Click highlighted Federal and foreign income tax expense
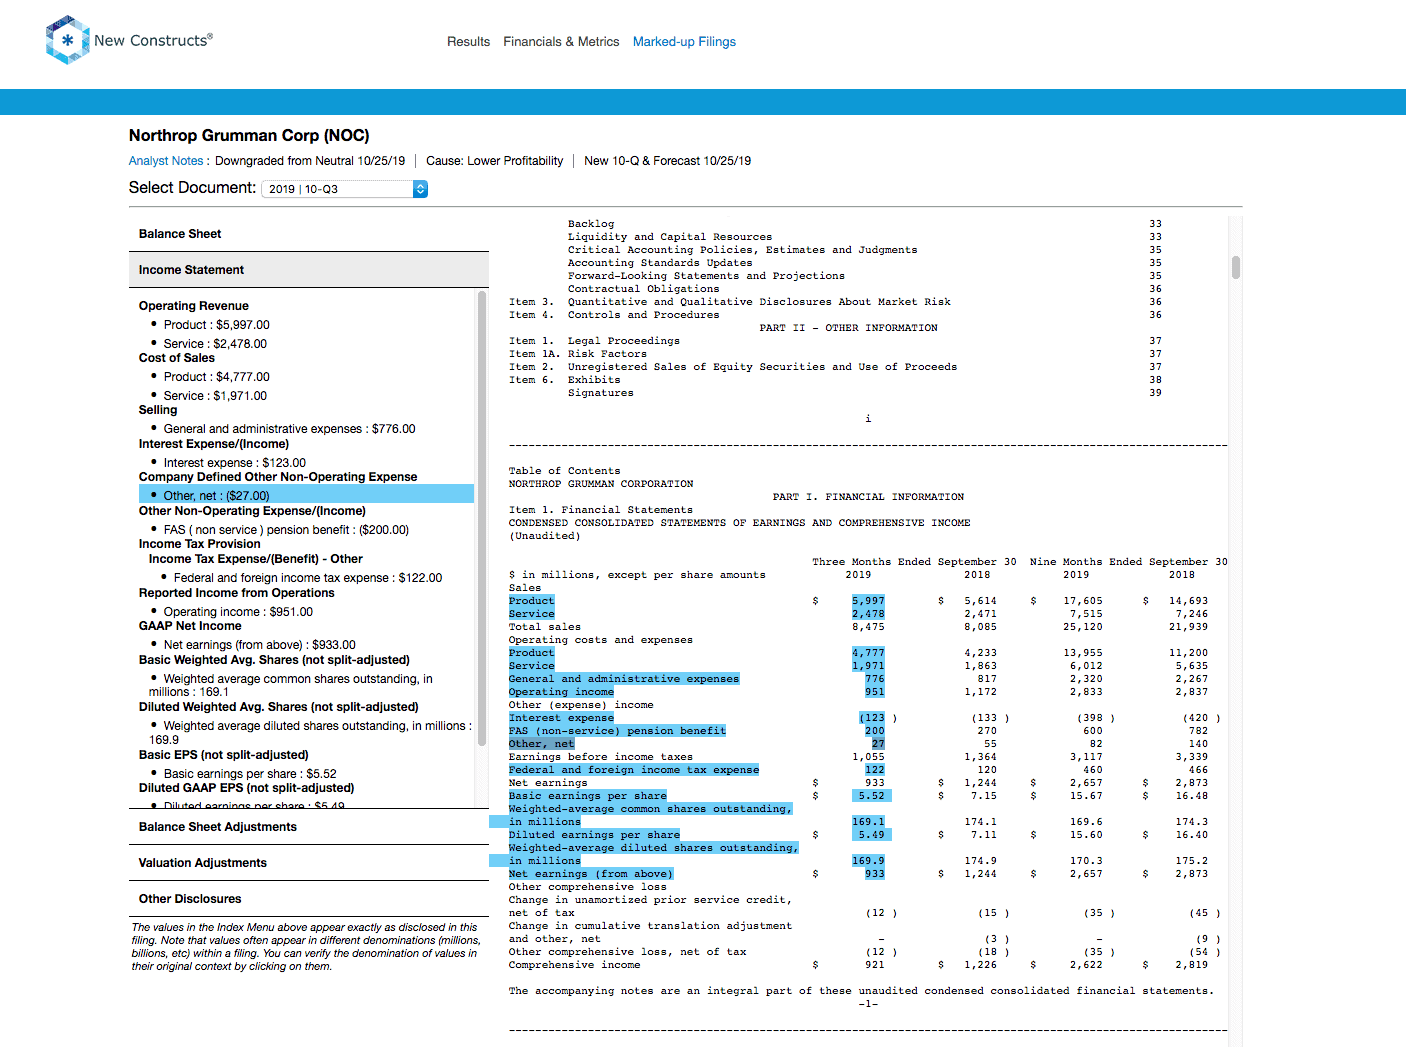Image resolution: width=1406 pixels, height=1047 pixels. click(634, 770)
